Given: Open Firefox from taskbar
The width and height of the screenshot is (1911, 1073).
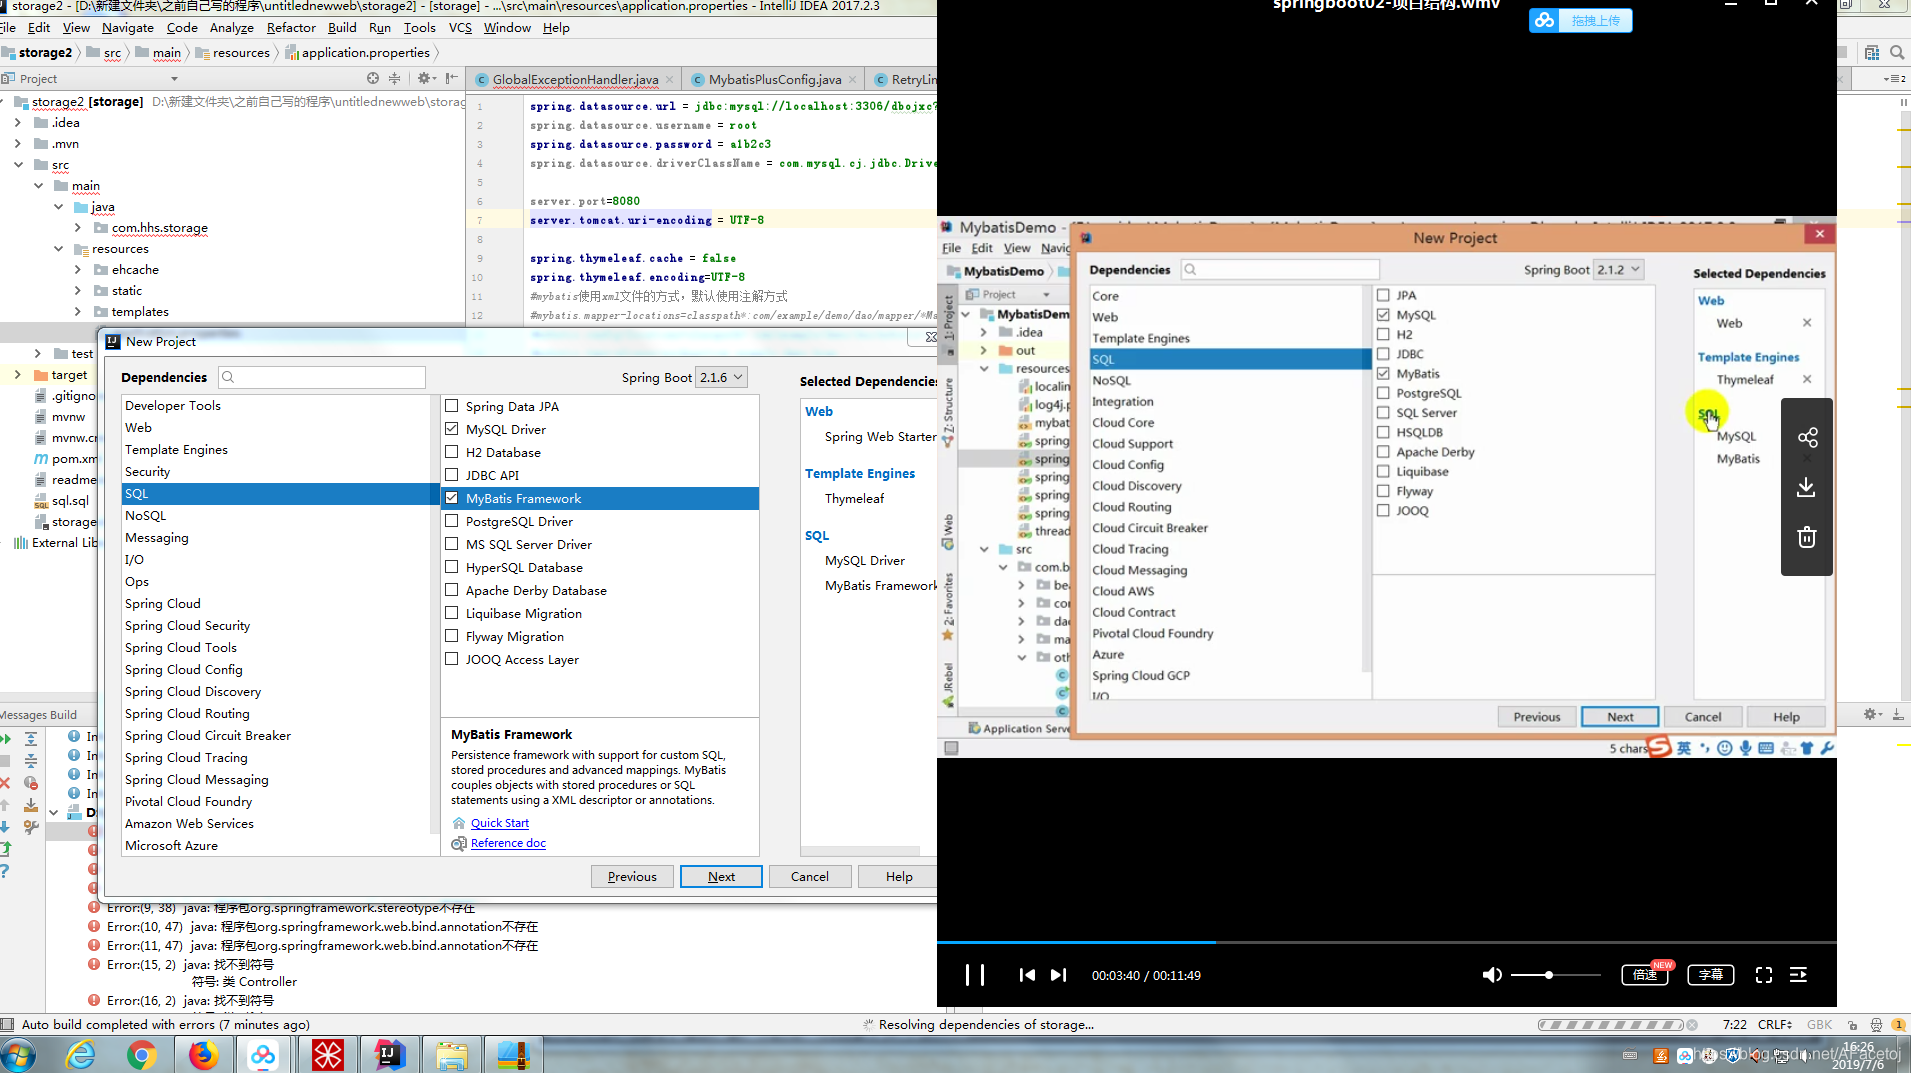Looking at the screenshot, I should [x=204, y=1055].
